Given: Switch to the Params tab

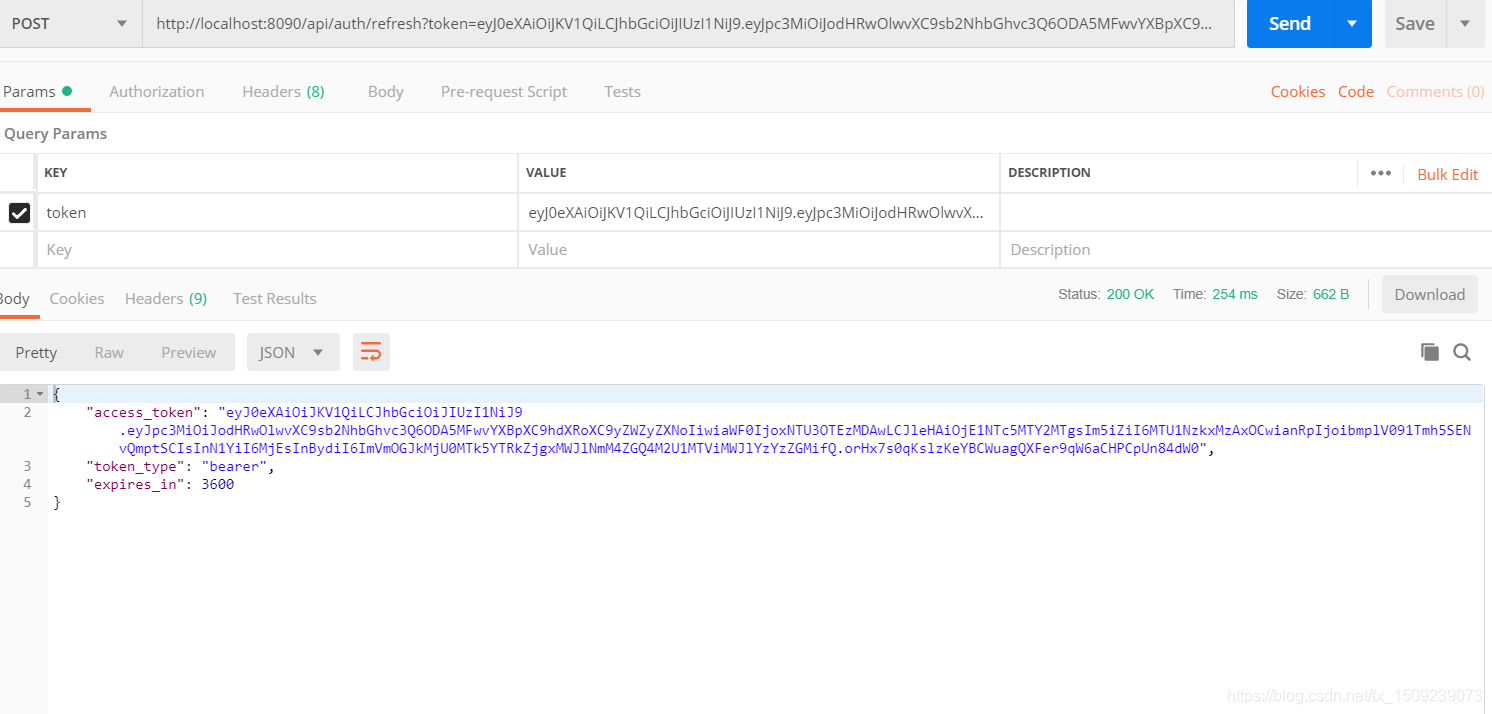Looking at the screenshot, I should tap(37, 91).
